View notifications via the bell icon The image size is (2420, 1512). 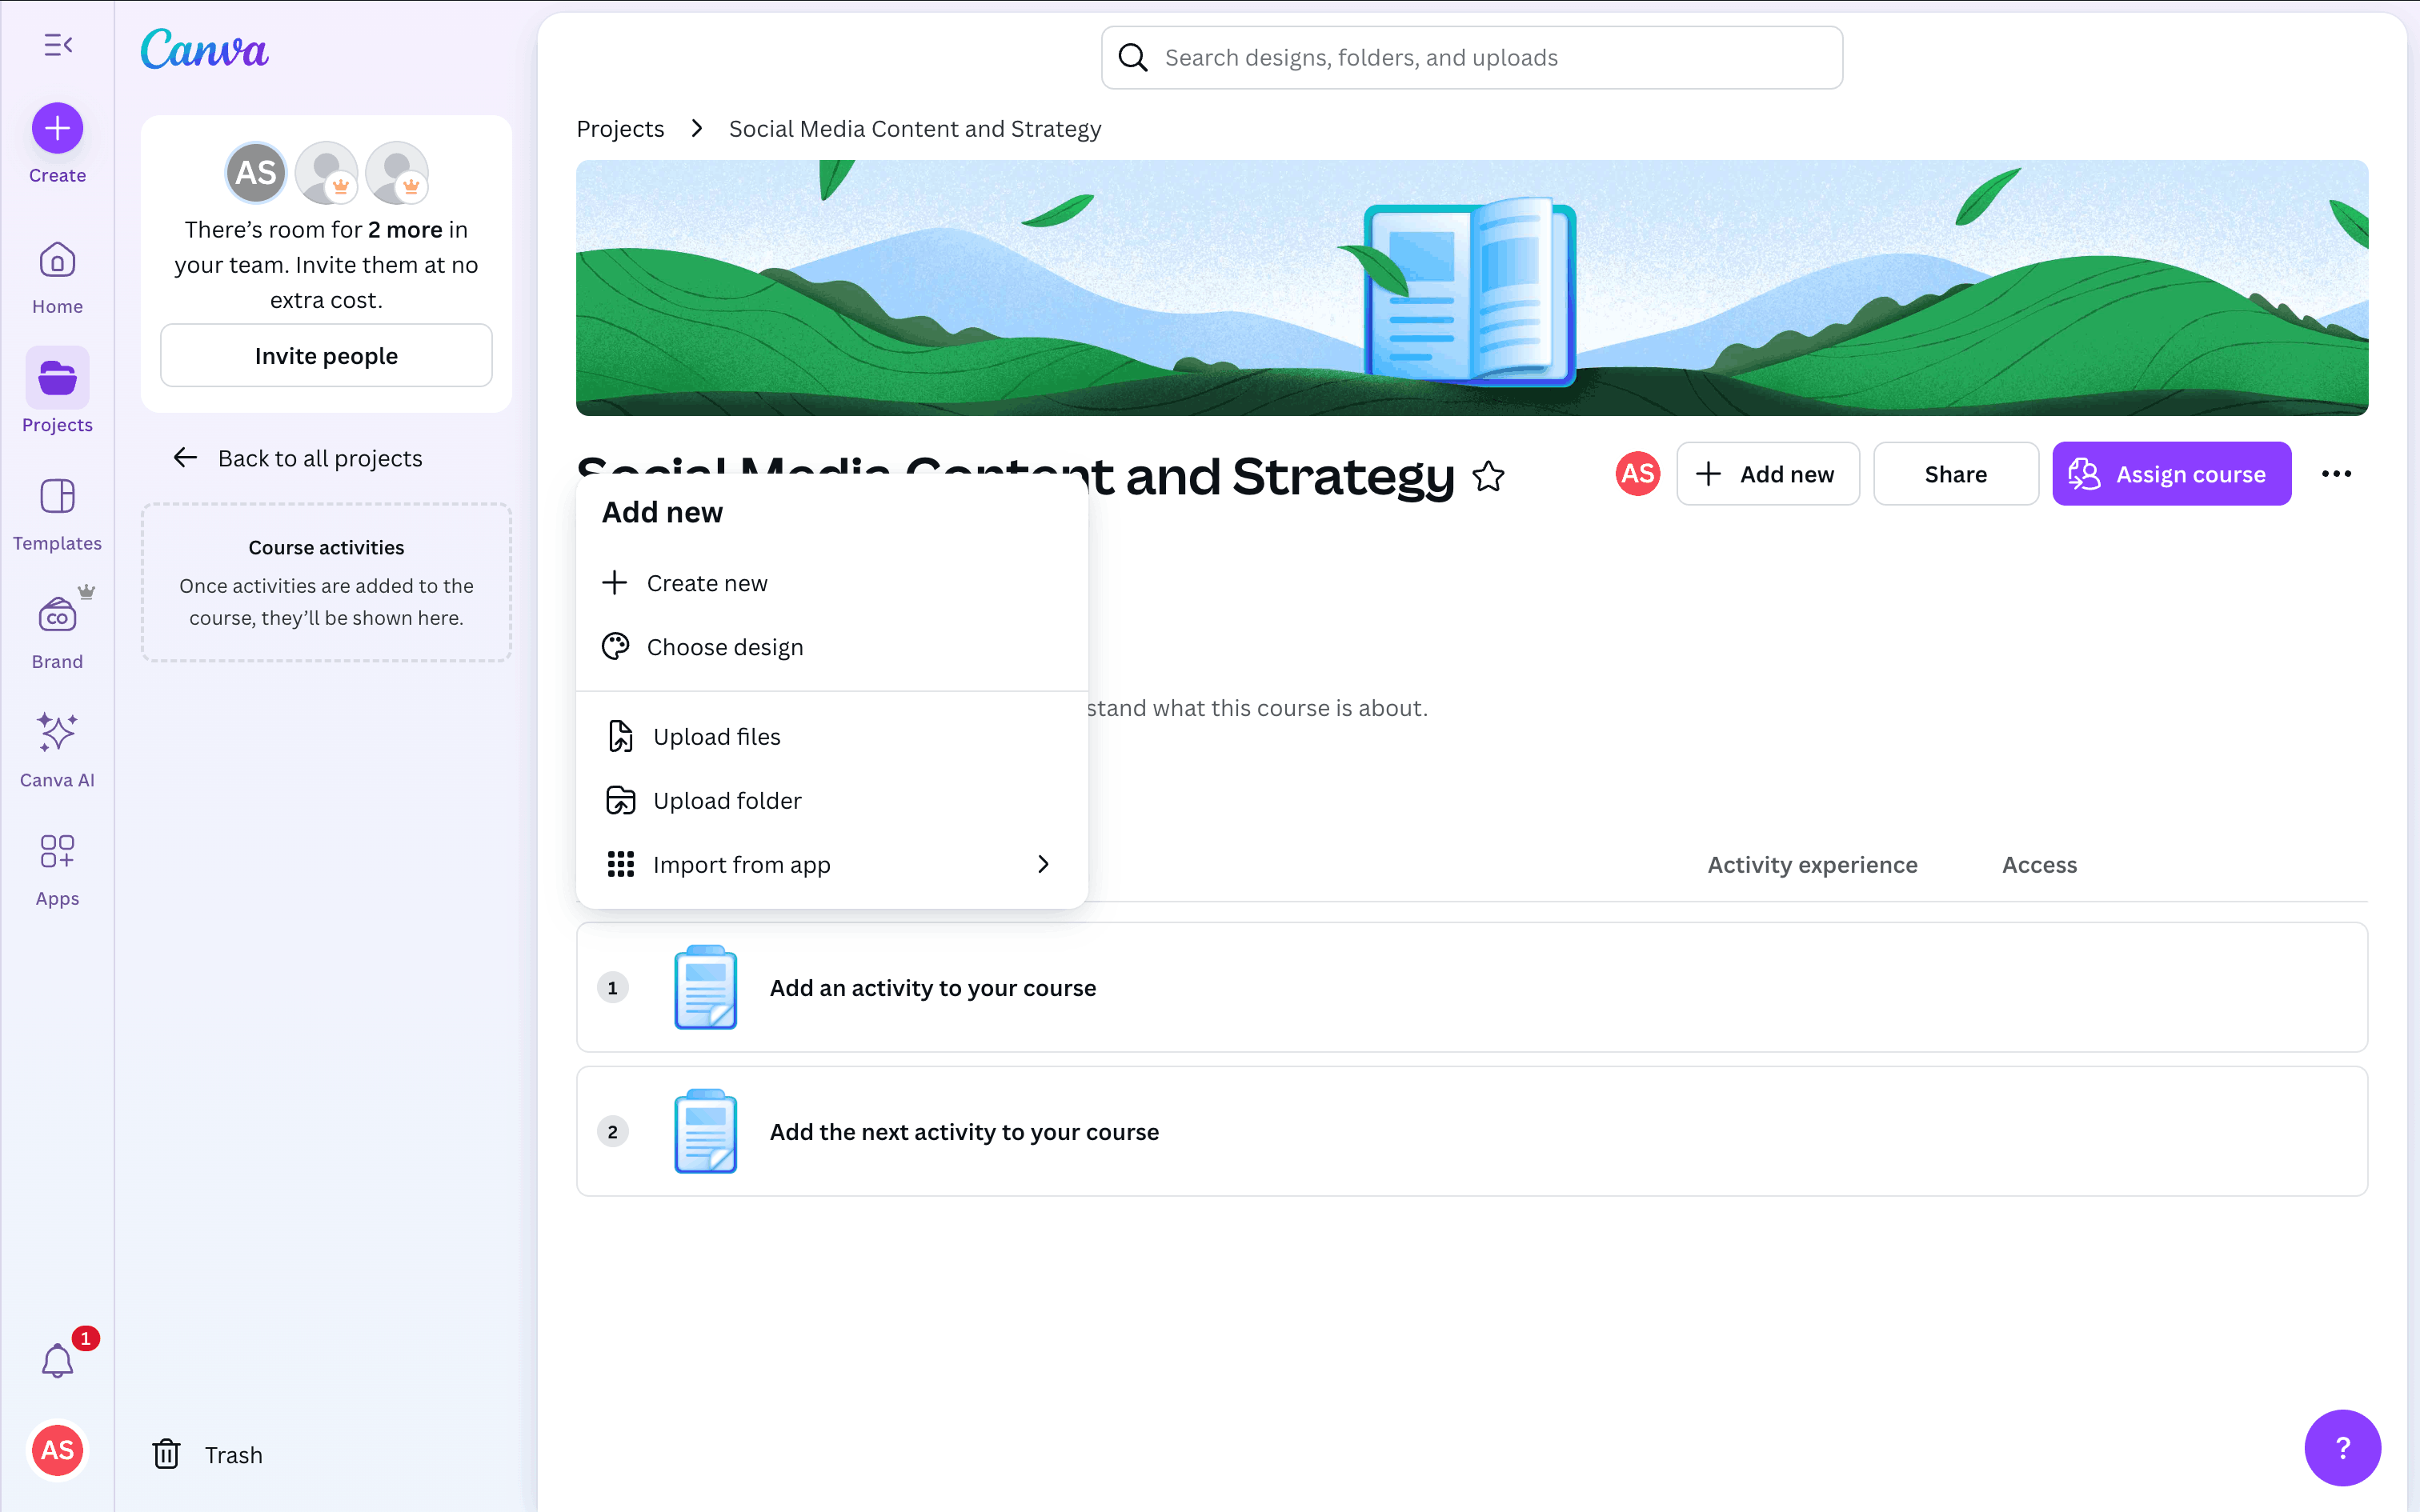[x=57, y=1360]
